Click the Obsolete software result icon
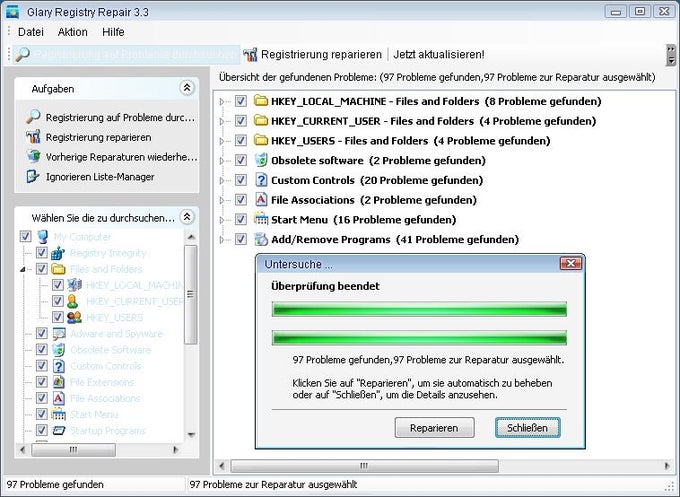This screenshot has width=680, height=497. point(261,160)
